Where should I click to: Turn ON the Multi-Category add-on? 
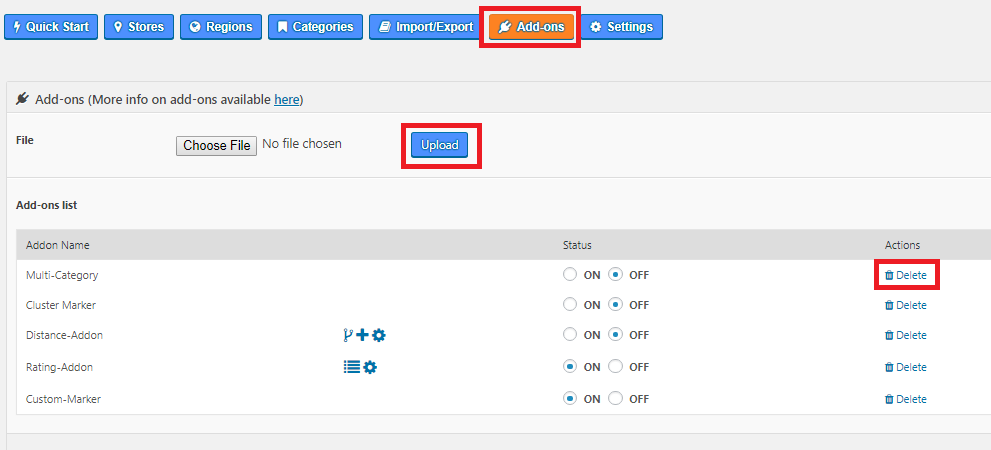point(570,275)
